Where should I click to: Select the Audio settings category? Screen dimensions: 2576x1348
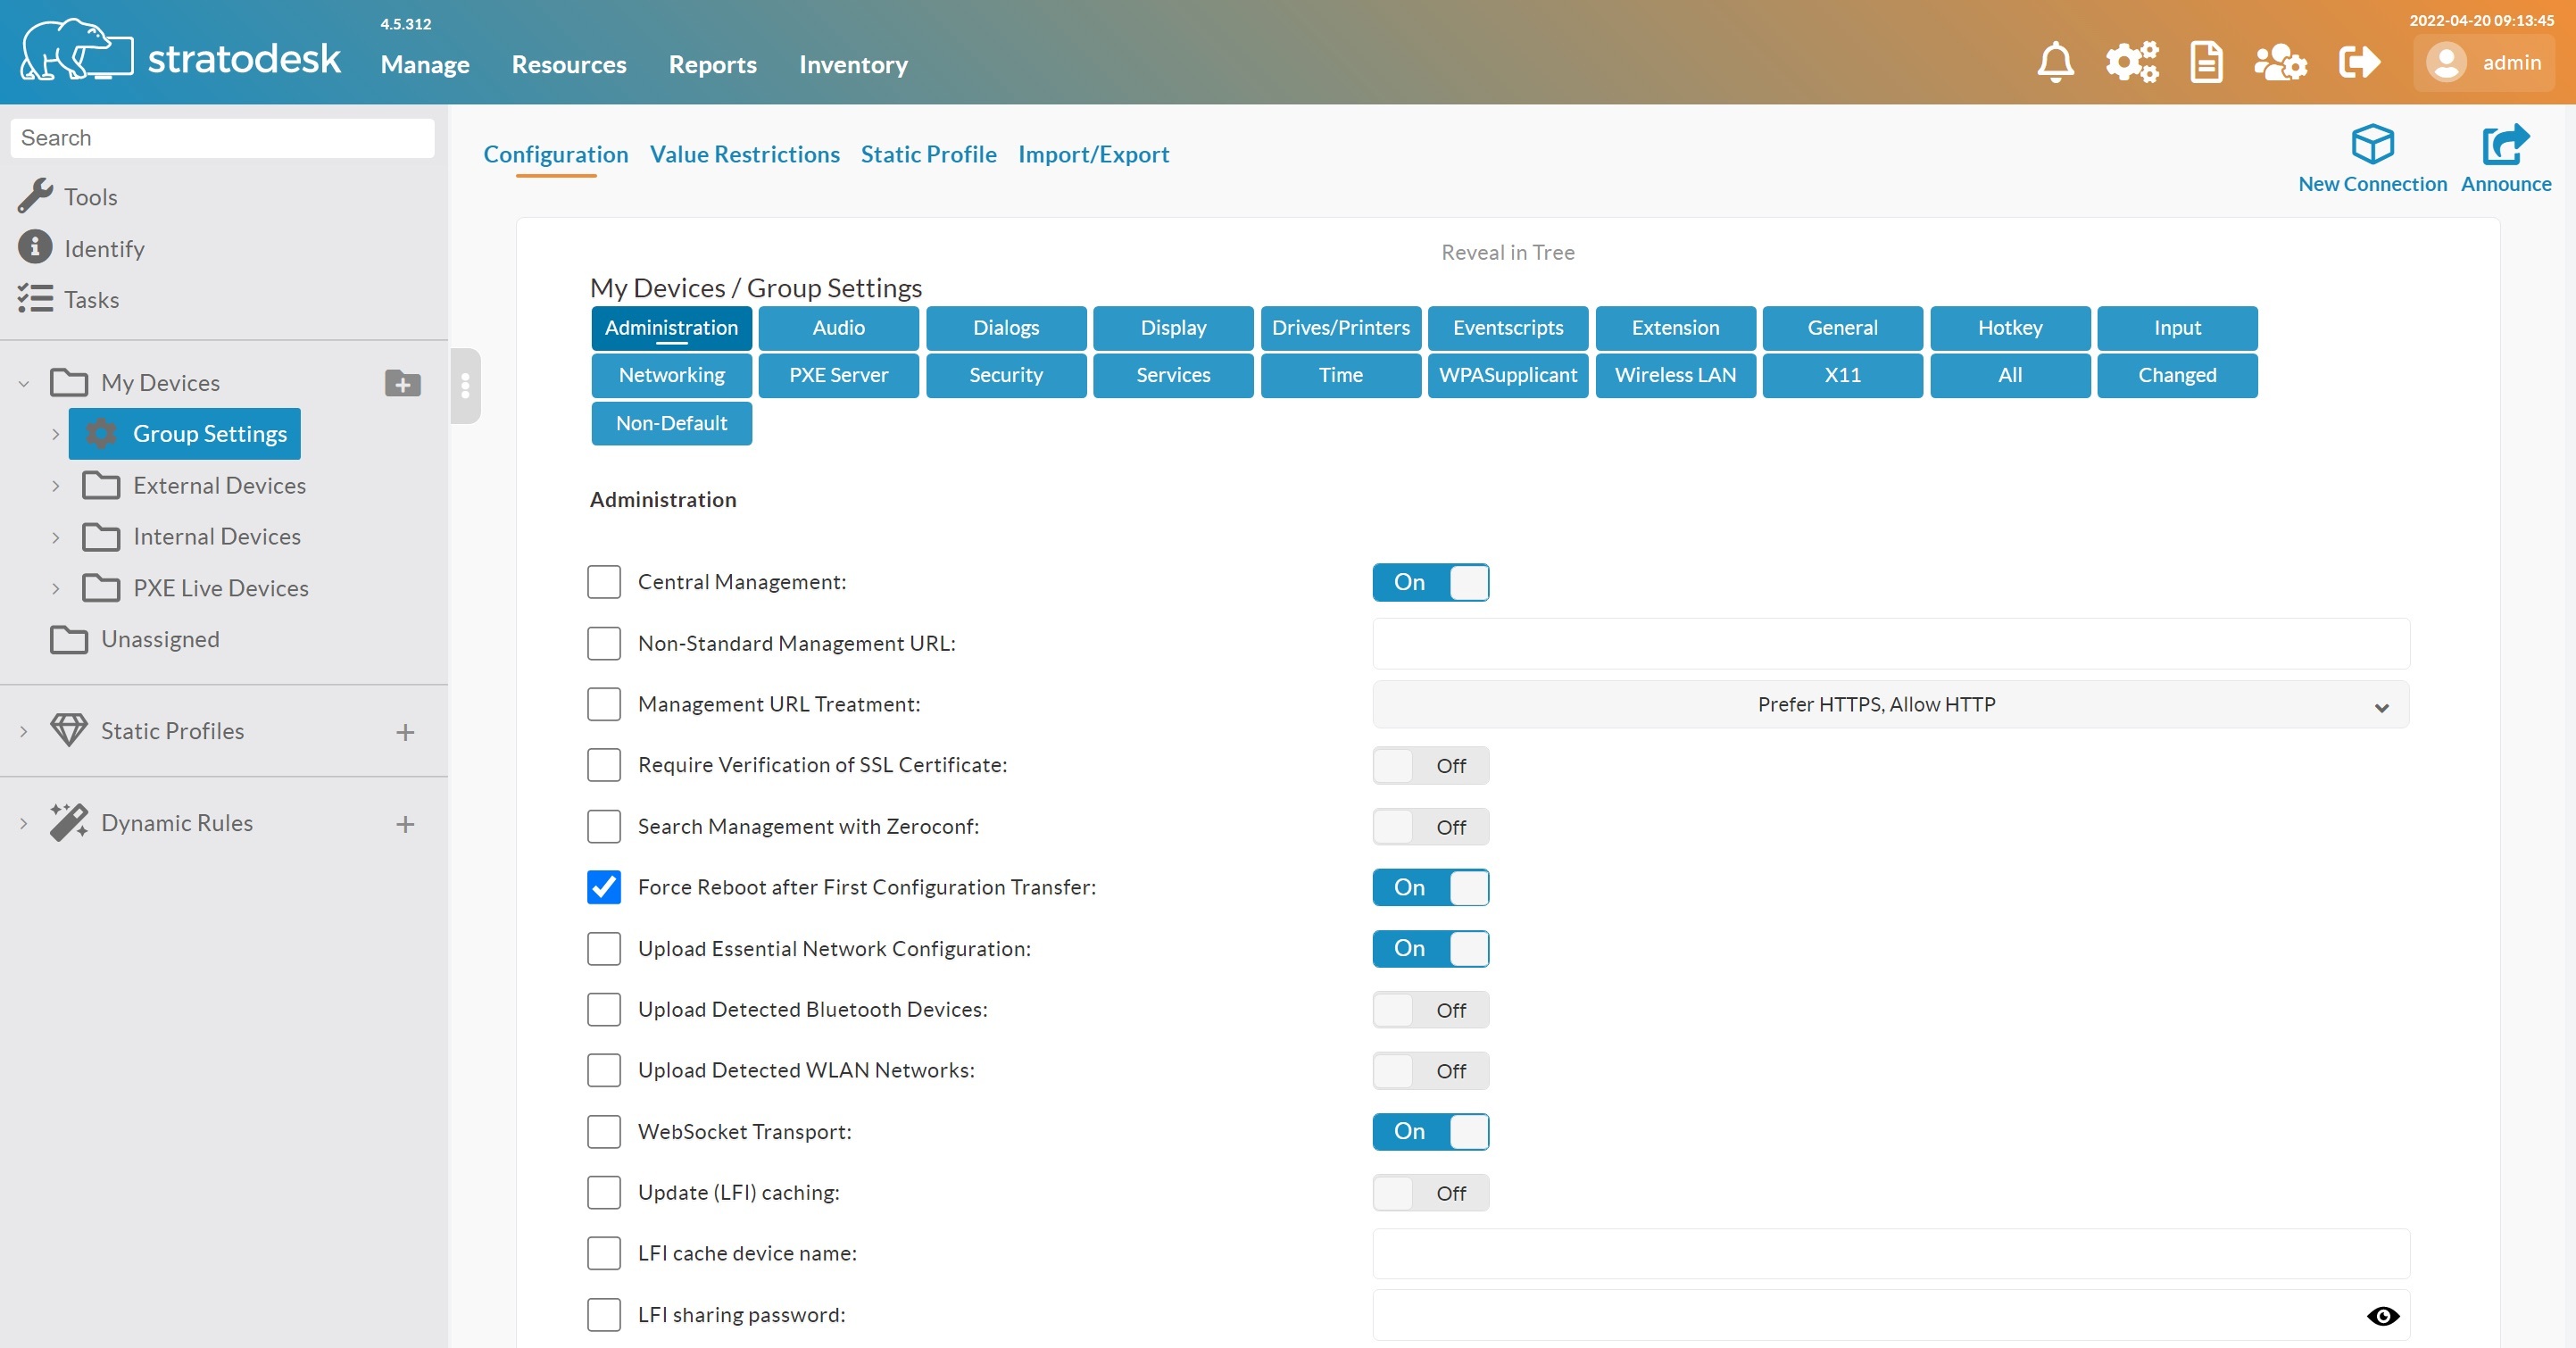(838, 328)
